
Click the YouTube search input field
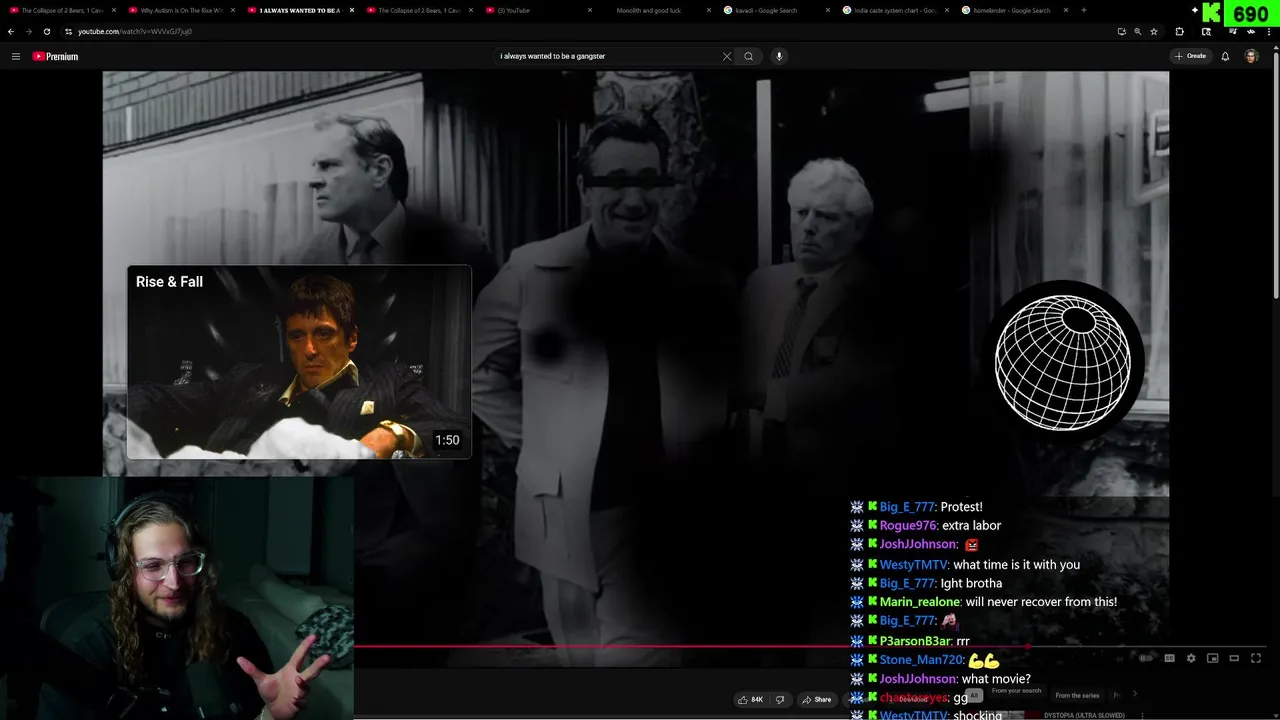pos(608,56)
